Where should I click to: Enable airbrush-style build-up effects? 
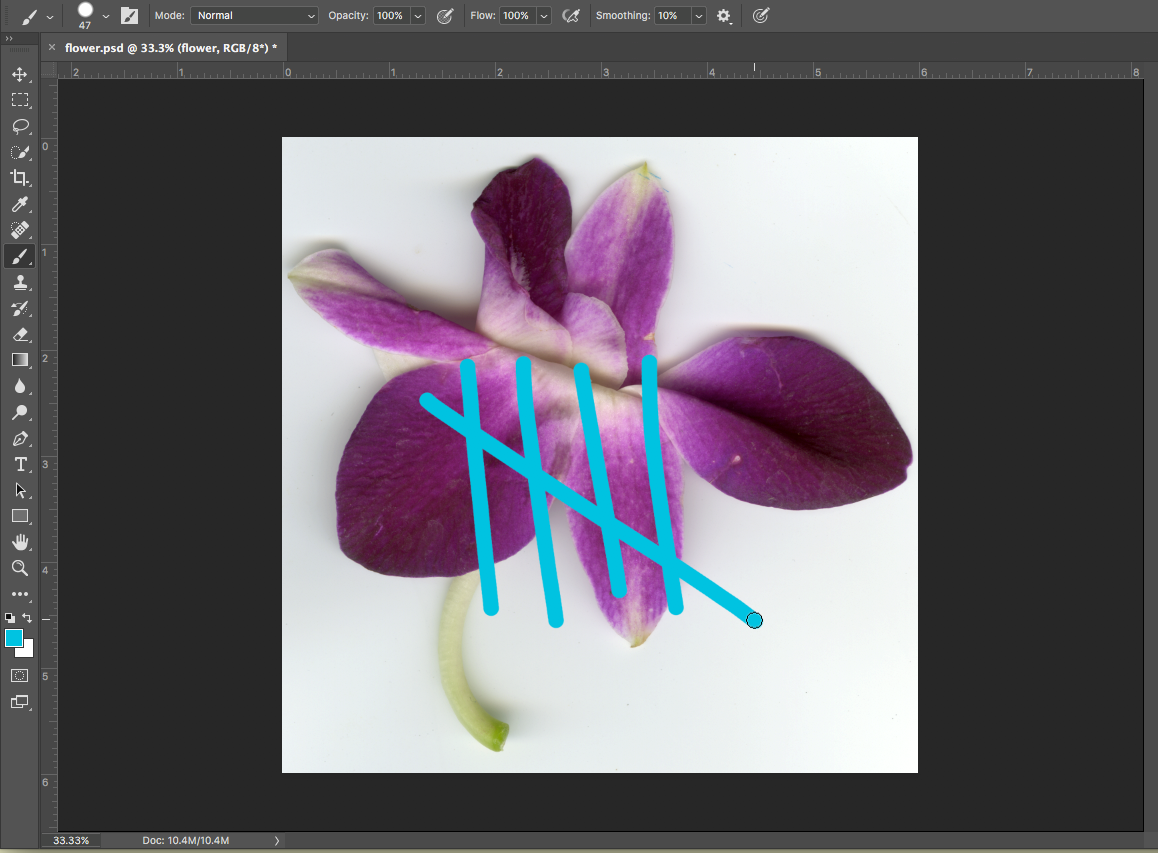point(571,16)
